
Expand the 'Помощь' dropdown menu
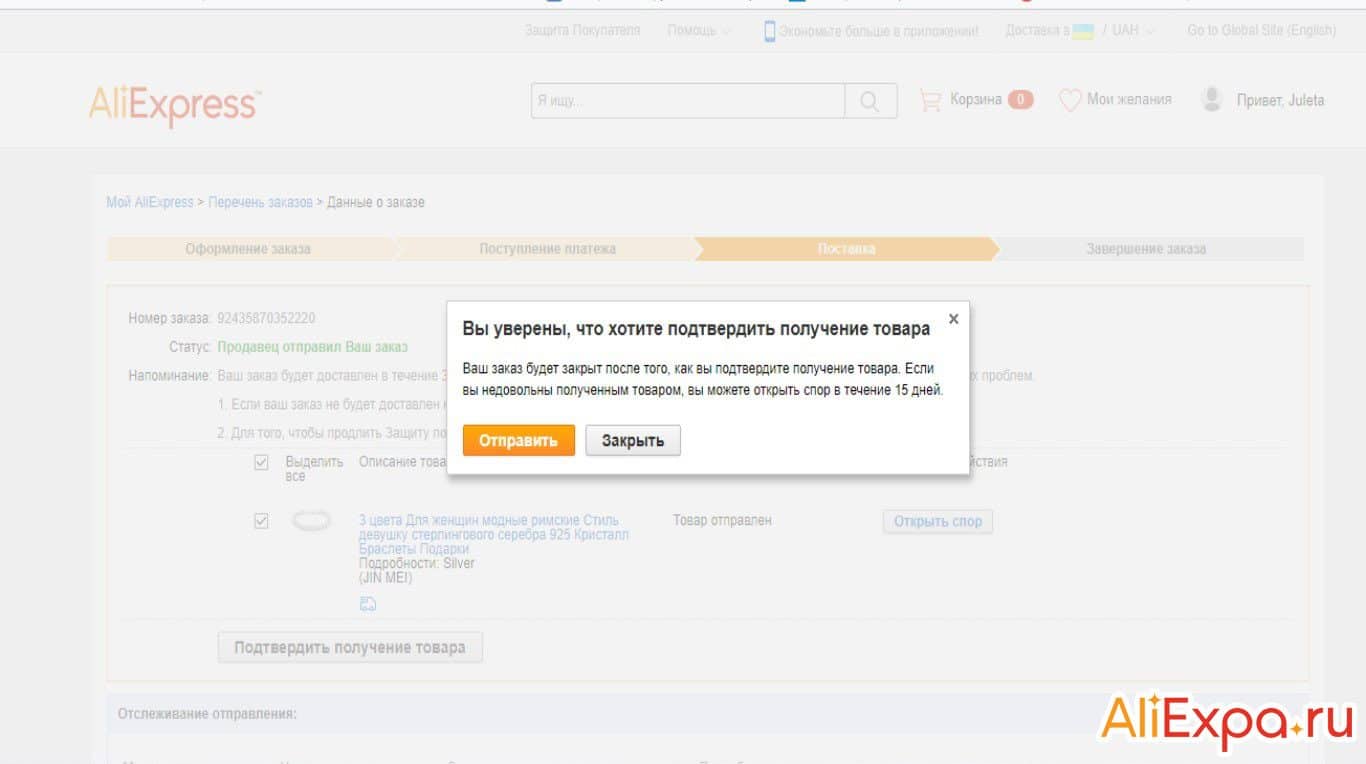click(x=699, y=31)
